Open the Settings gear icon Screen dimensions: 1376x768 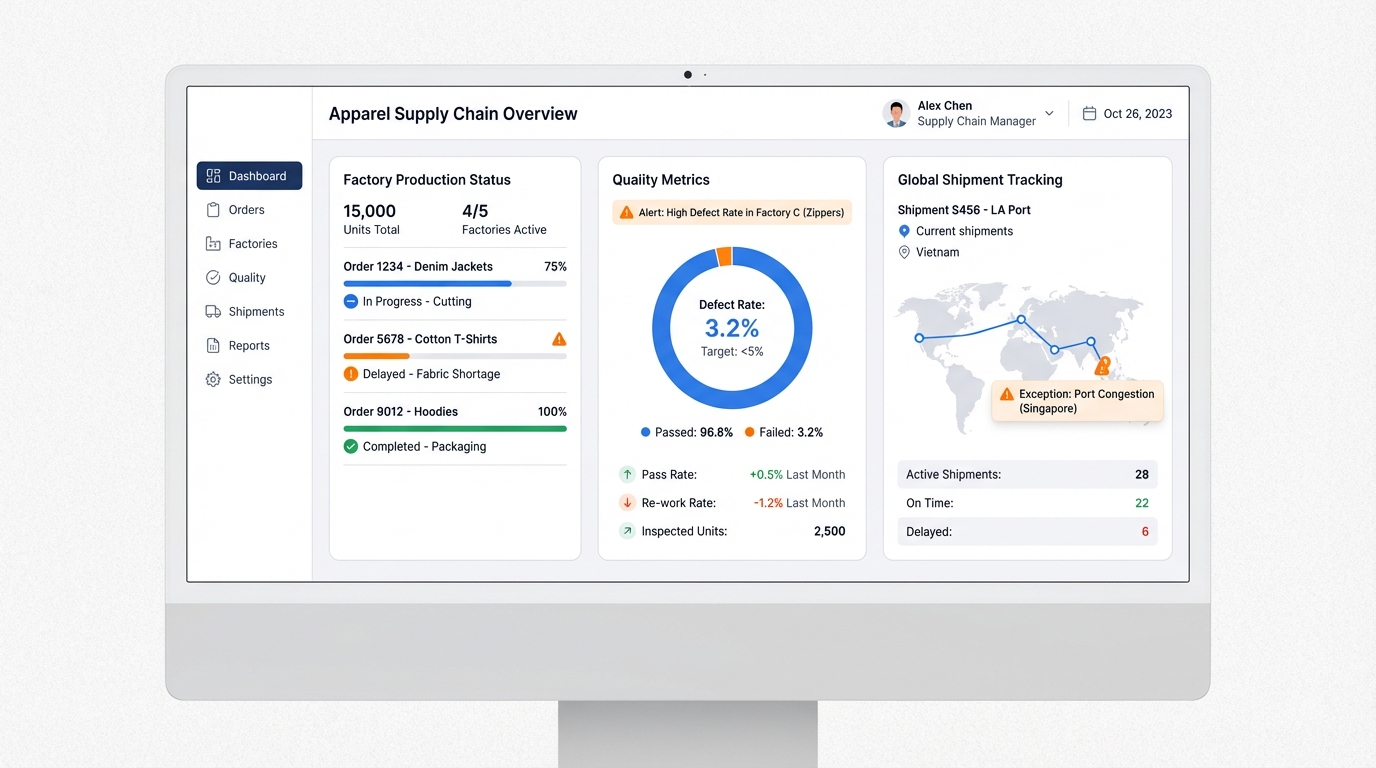[212, 379]
